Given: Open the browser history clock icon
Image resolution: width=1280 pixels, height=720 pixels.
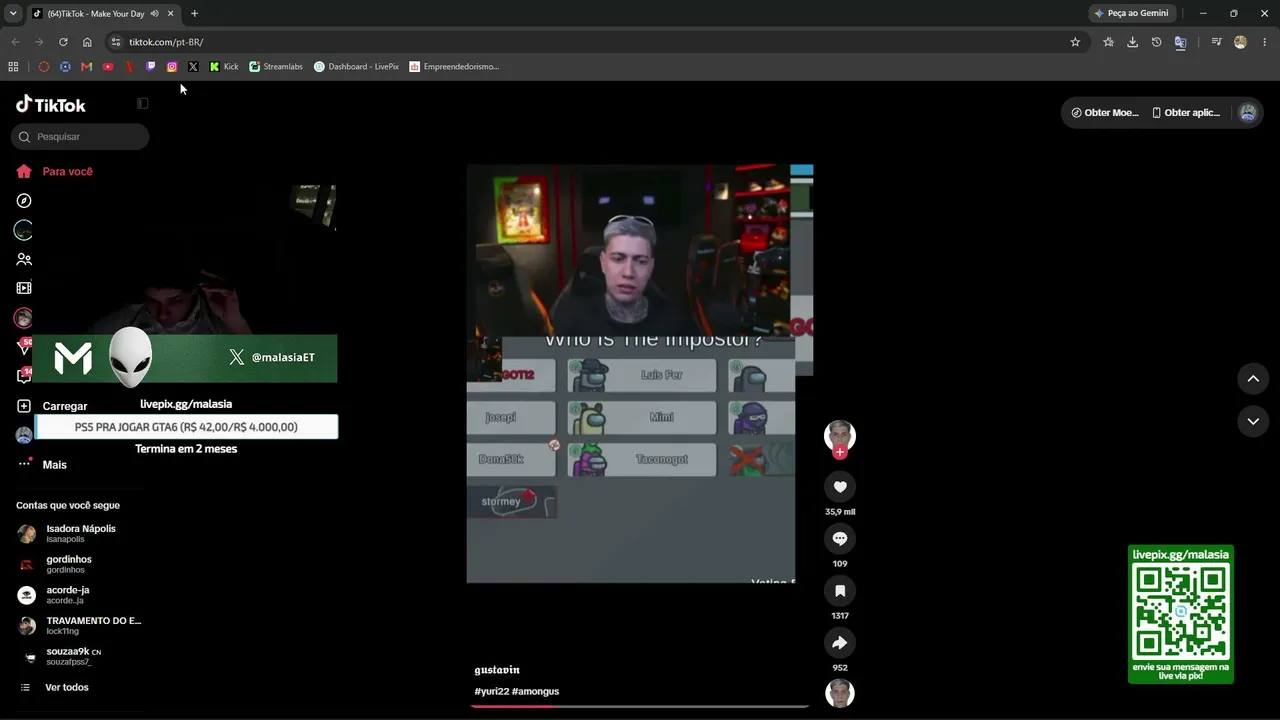Looking at the screenshot, I should (1156, 42).
